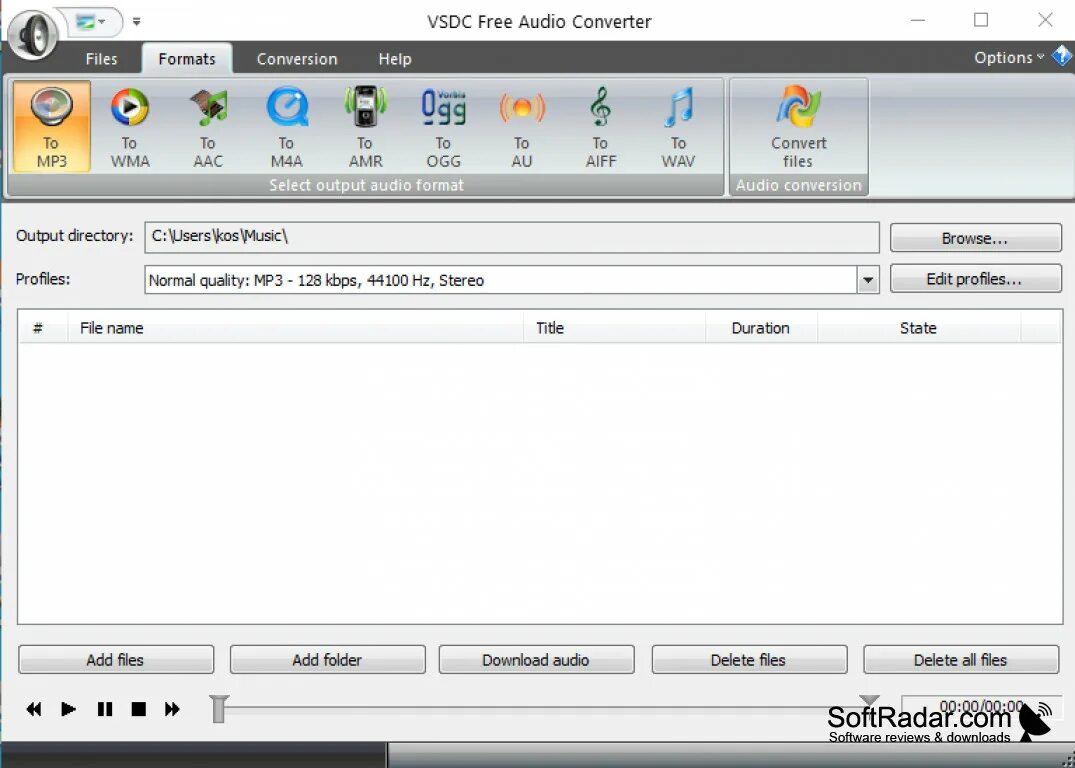
Task: Click the Browse... button
Action: click(x=976, y=238)
